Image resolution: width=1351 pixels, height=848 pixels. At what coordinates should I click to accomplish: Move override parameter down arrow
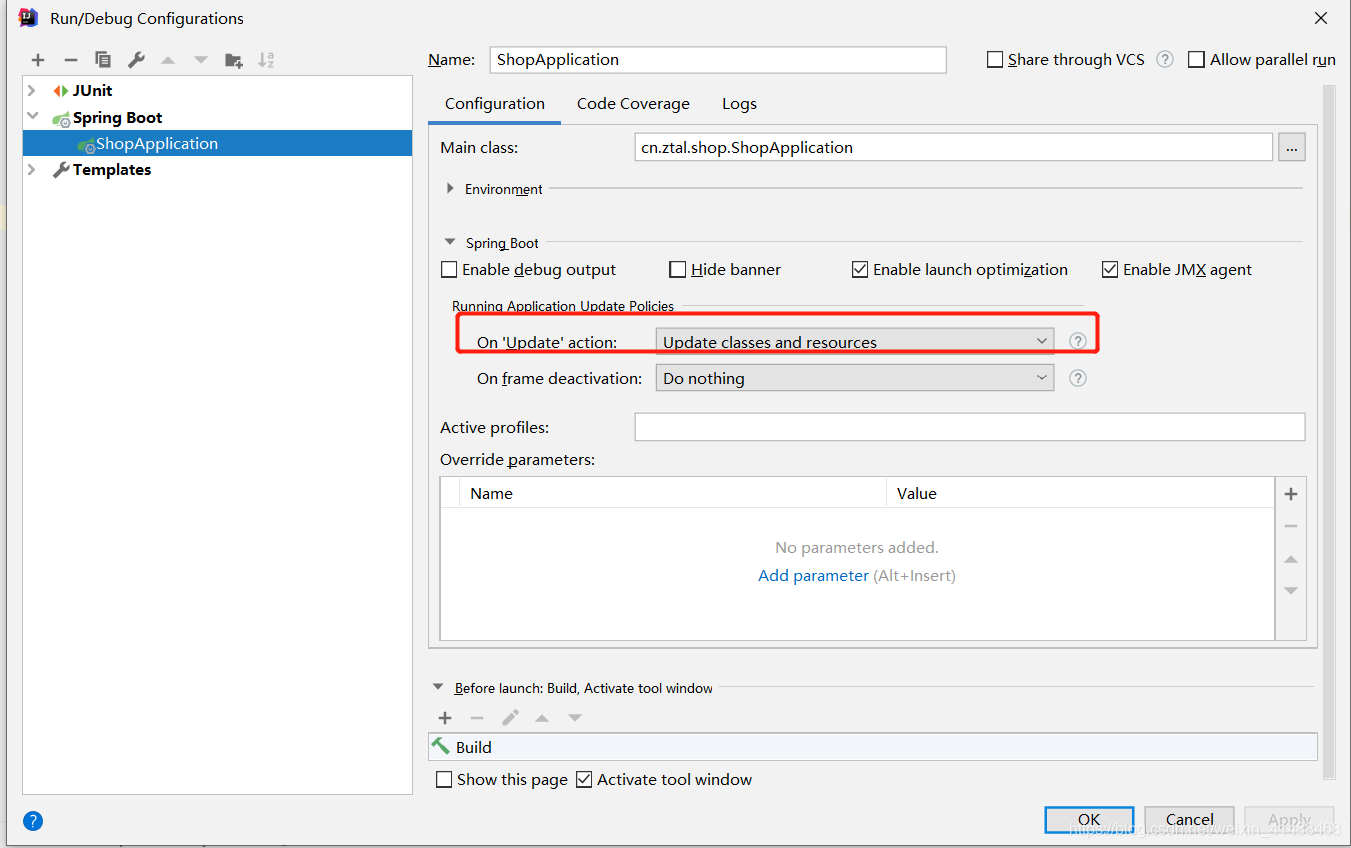pyautogui.click(x=1291, y=591)
